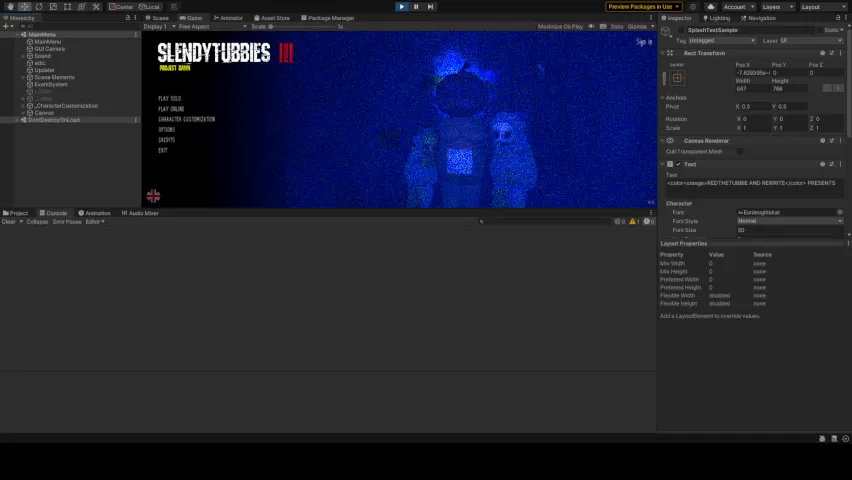Select Canvas object in Hierarchy

pos(44,113)
